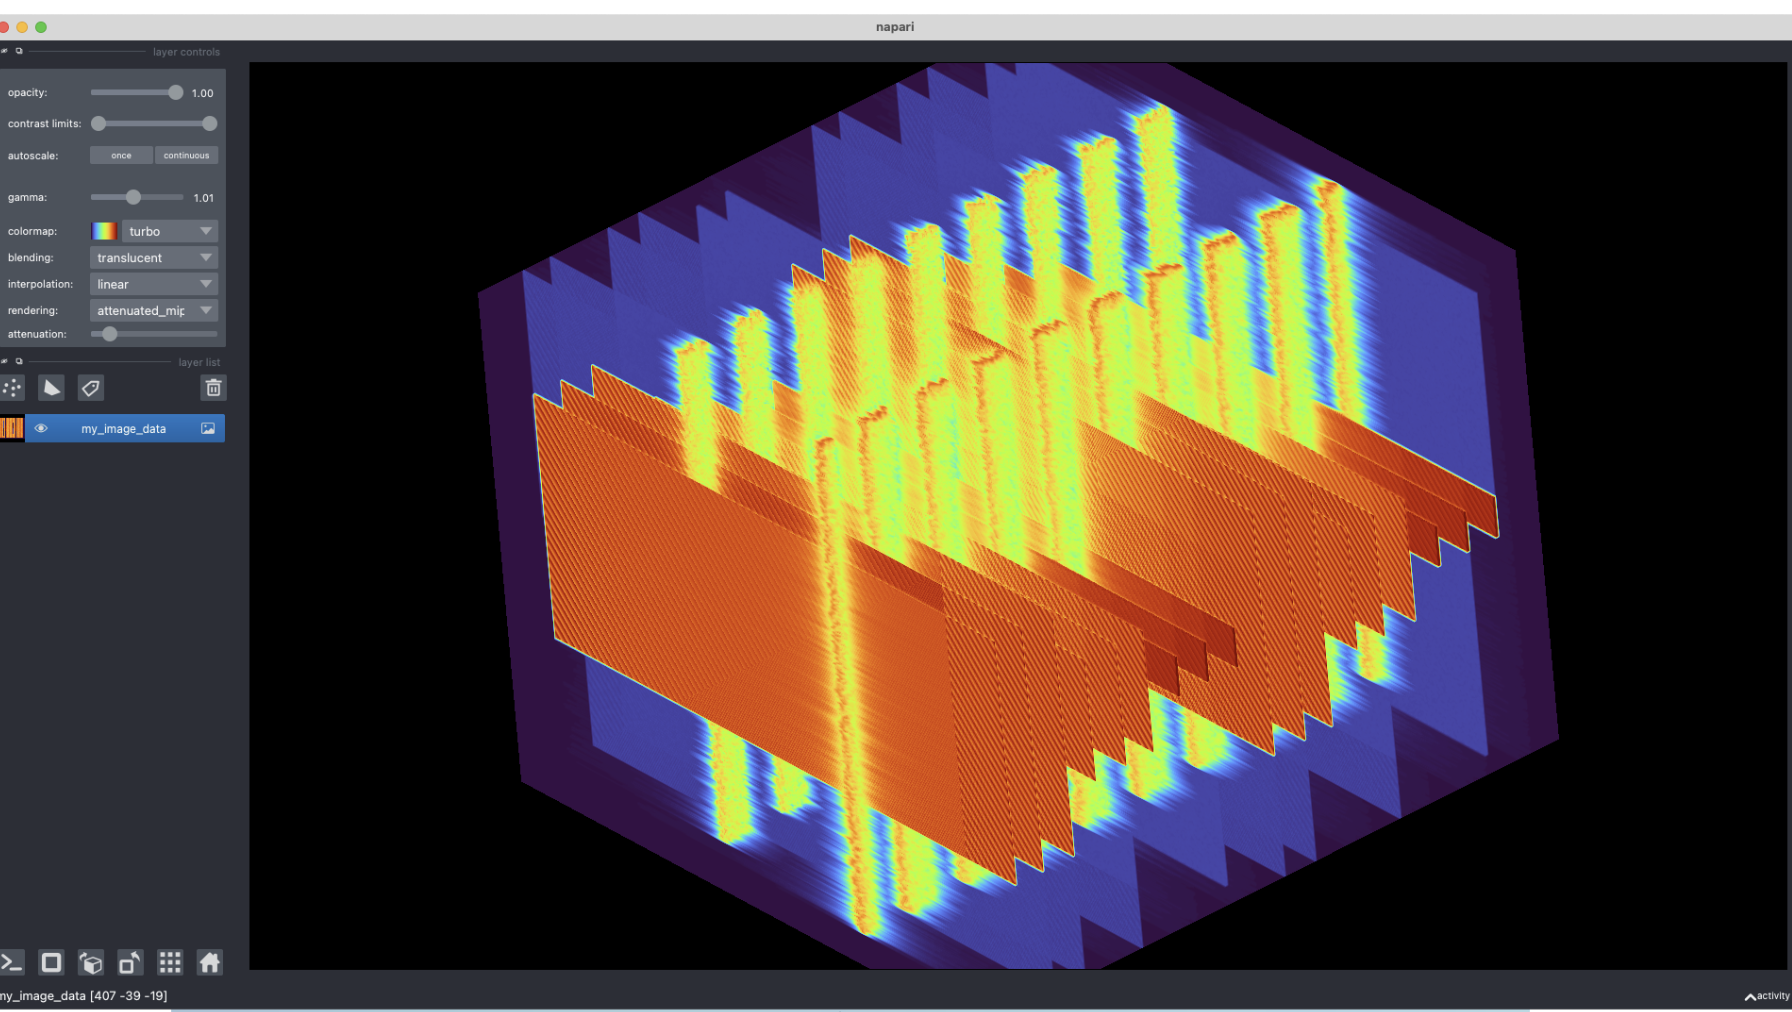
Task: Hide my_image_data layer via eye icon
Action: pyautogui.click(x=41, y=428)
